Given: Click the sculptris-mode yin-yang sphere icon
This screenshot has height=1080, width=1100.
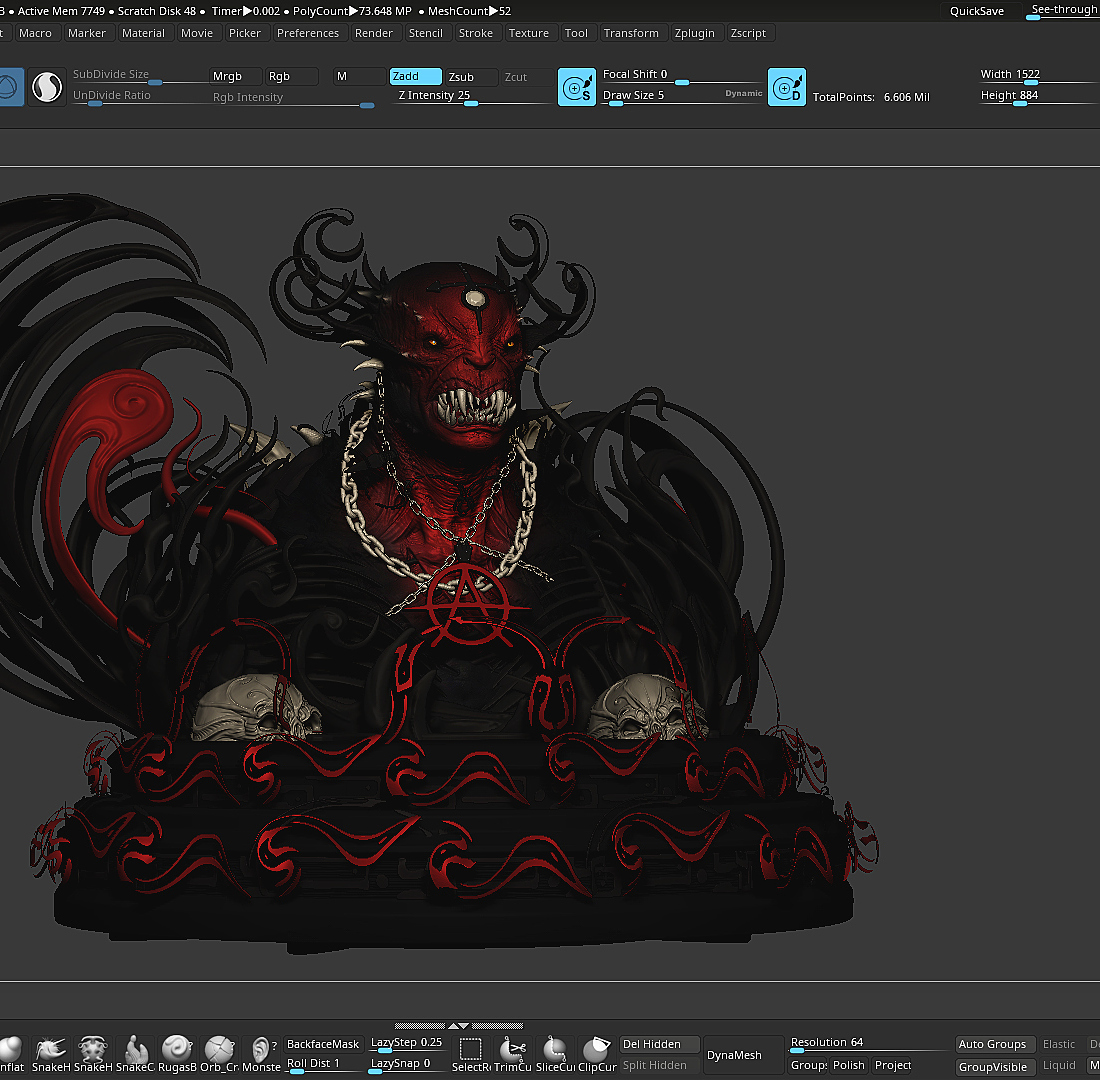Looking at the screenshot, I should pos(47,88).
